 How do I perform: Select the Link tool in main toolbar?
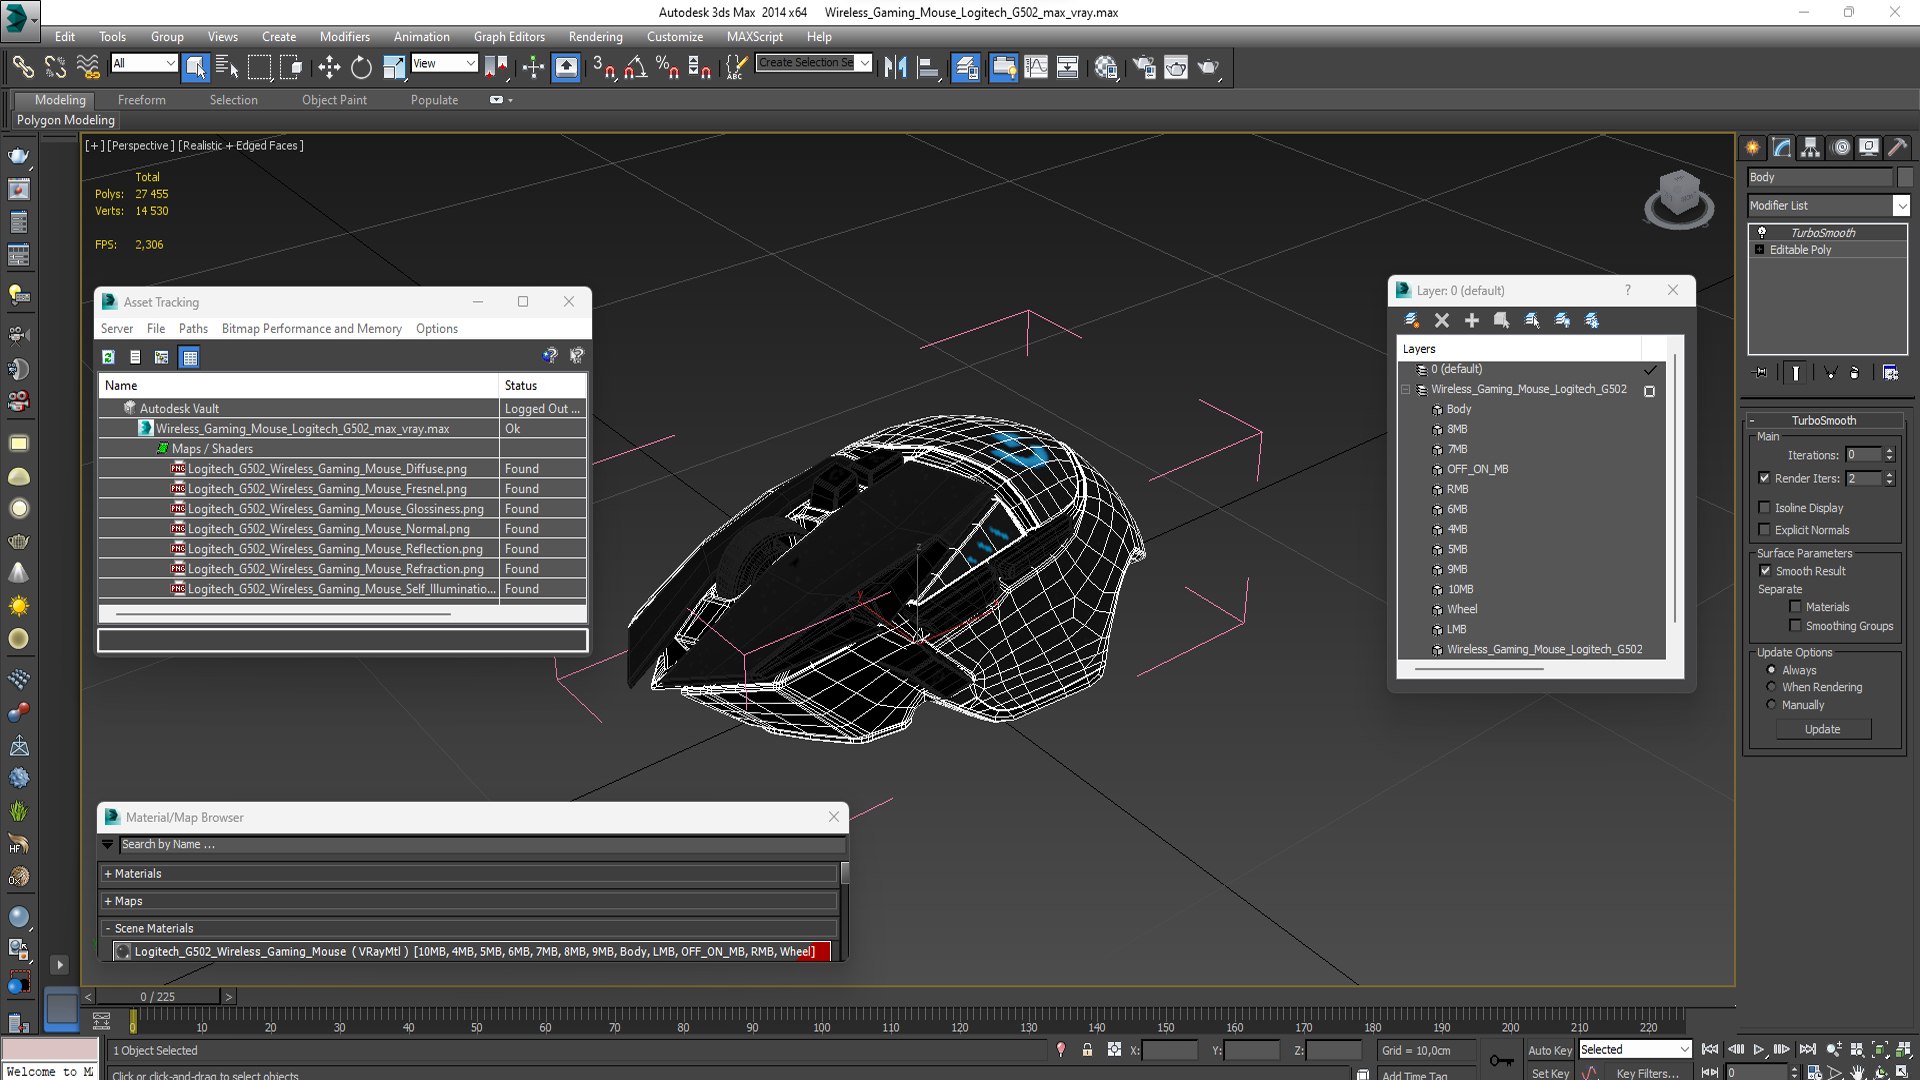(x=22, y=67)
